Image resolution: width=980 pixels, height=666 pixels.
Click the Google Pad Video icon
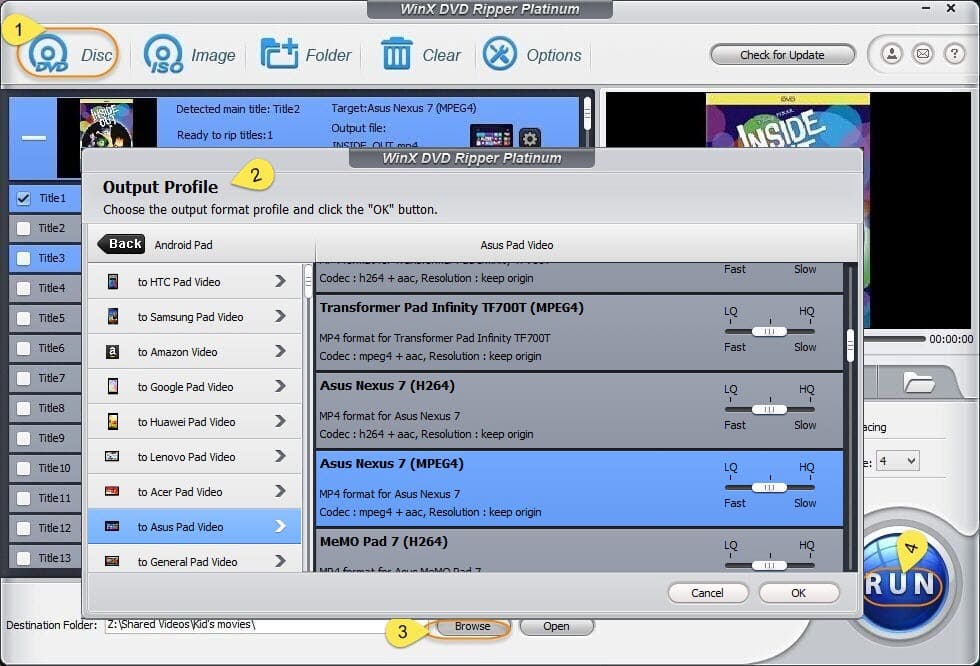112,387
